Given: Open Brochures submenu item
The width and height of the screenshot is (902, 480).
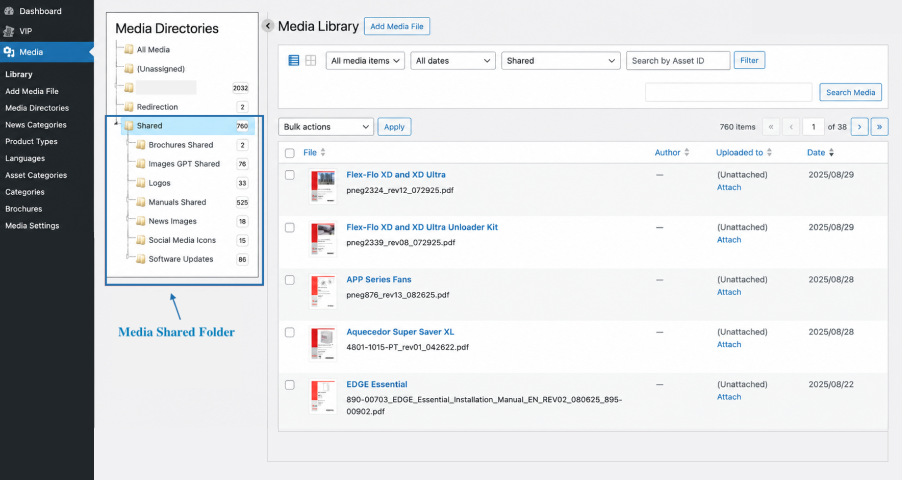Looking at the screenshot, I should 24,209.
